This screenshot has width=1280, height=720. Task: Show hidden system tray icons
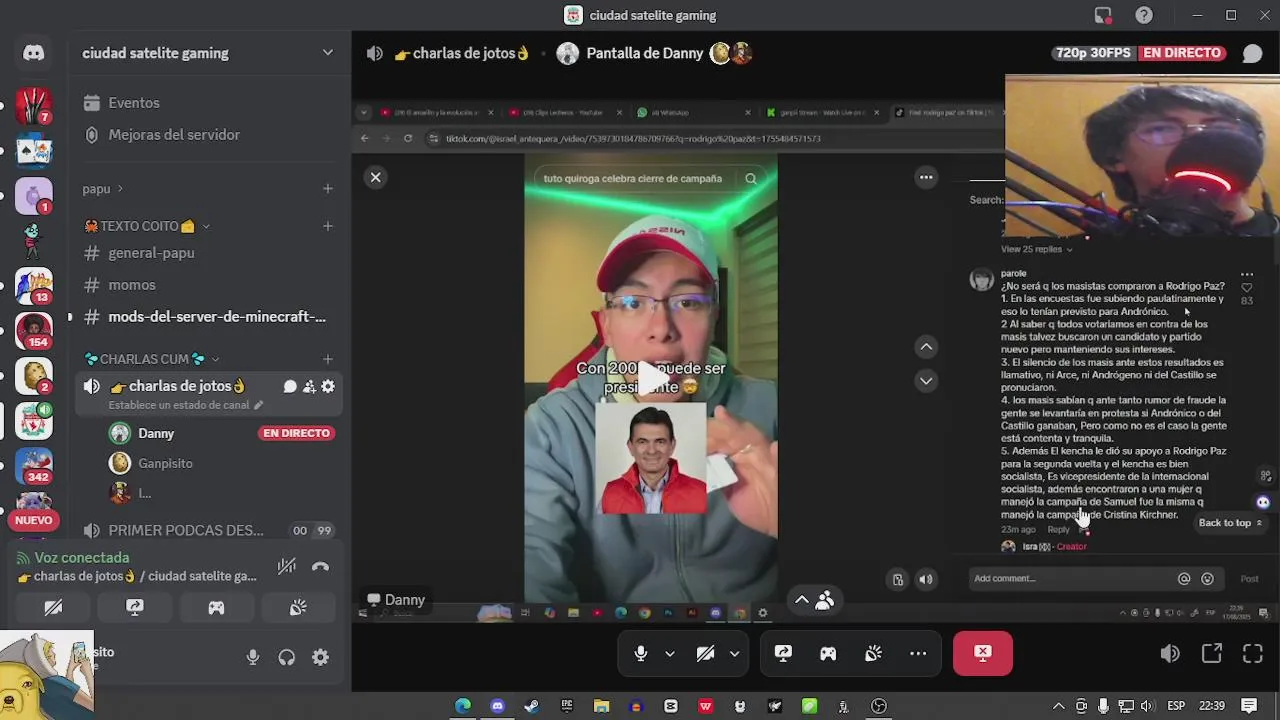point(1058,706)
